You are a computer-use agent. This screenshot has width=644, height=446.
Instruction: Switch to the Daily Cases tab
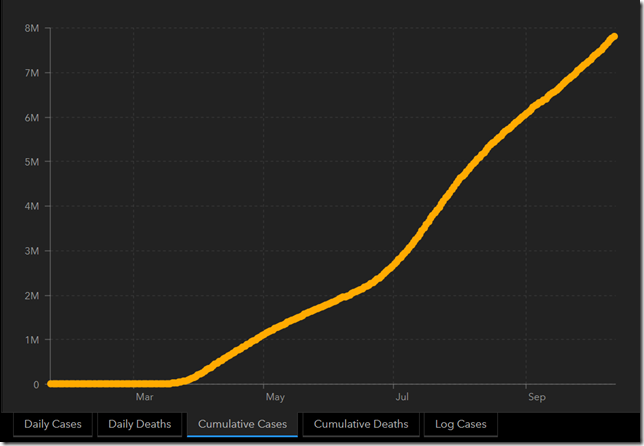(x=53, y=424)
